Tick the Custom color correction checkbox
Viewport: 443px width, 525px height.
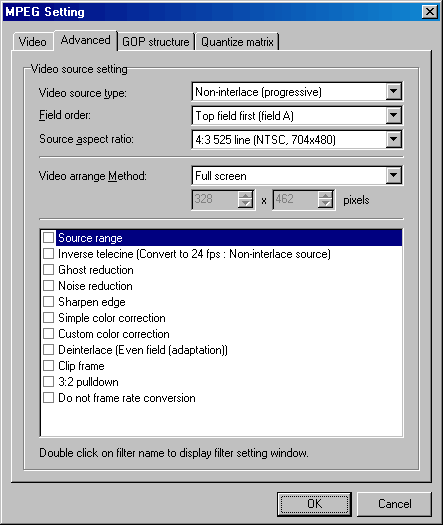tap(49, 334)
